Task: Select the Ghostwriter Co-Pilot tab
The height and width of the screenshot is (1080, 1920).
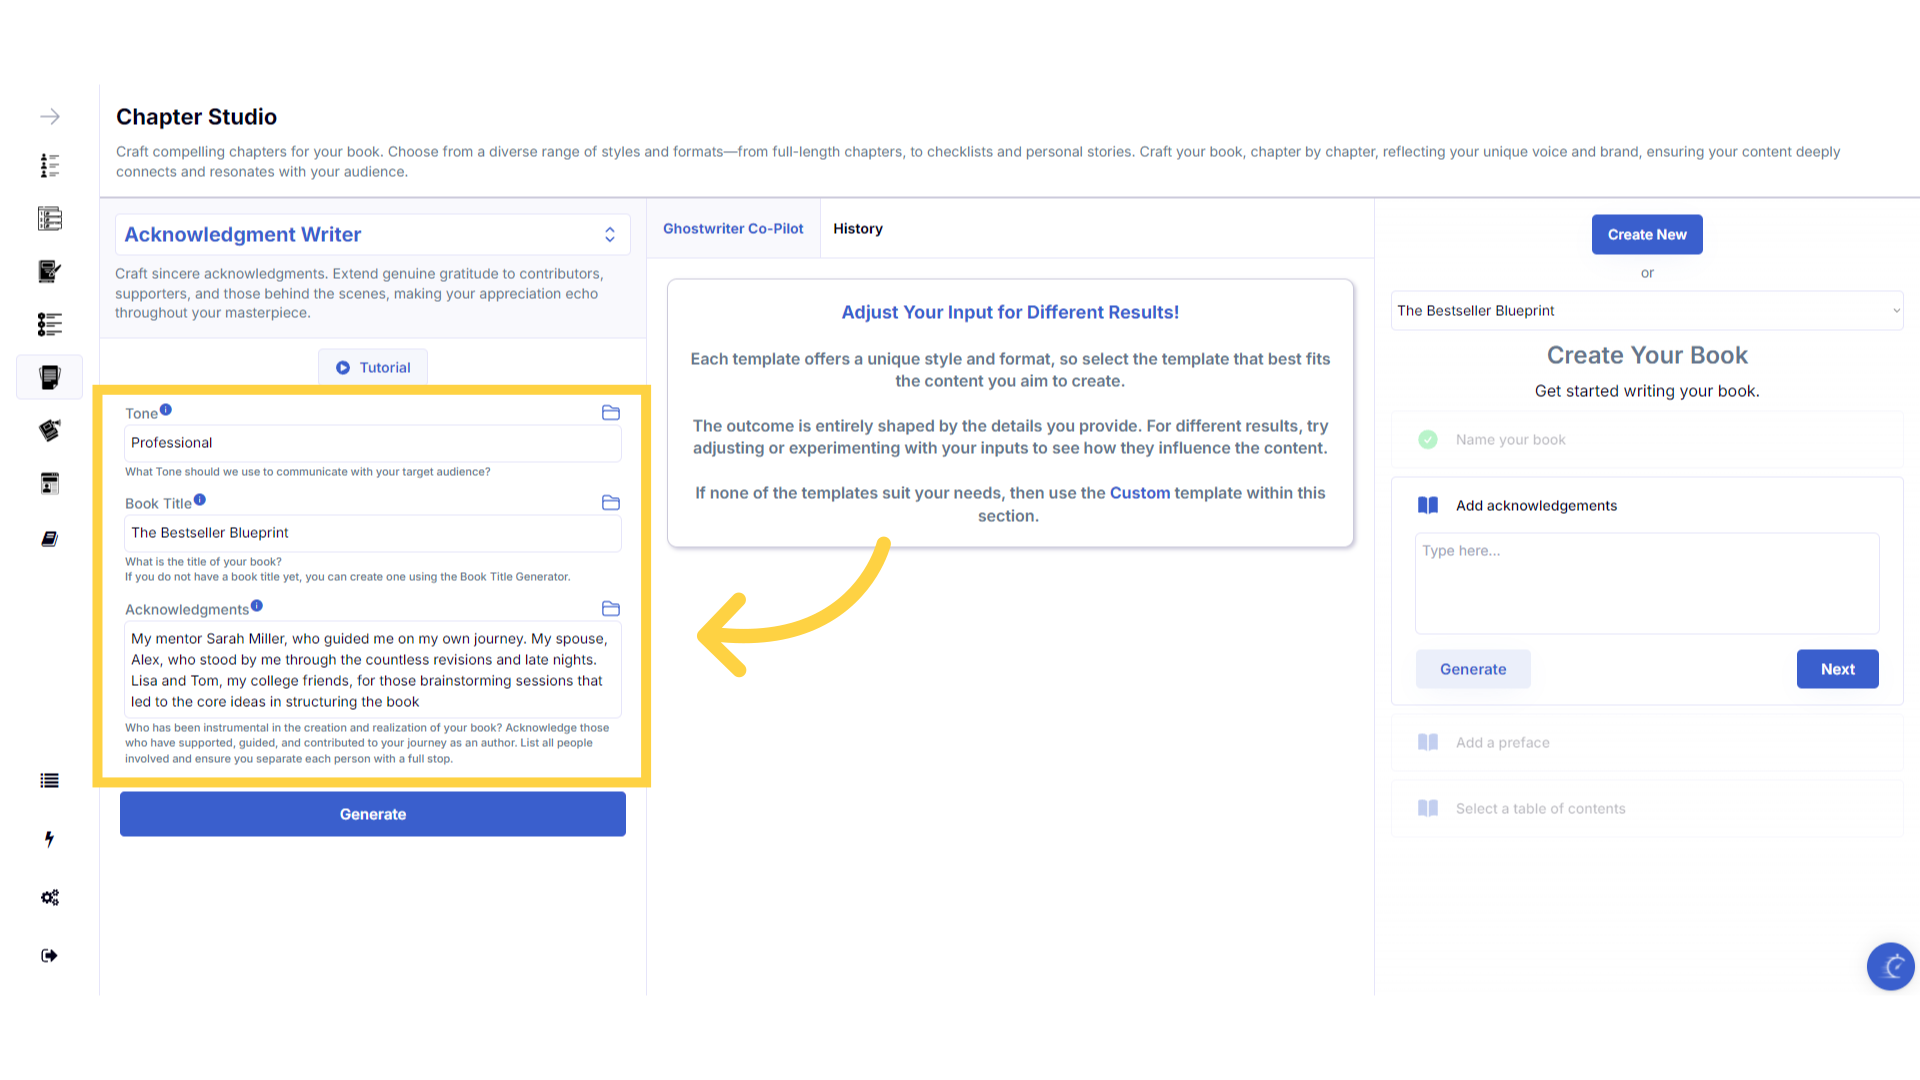Action: [733, 229]
